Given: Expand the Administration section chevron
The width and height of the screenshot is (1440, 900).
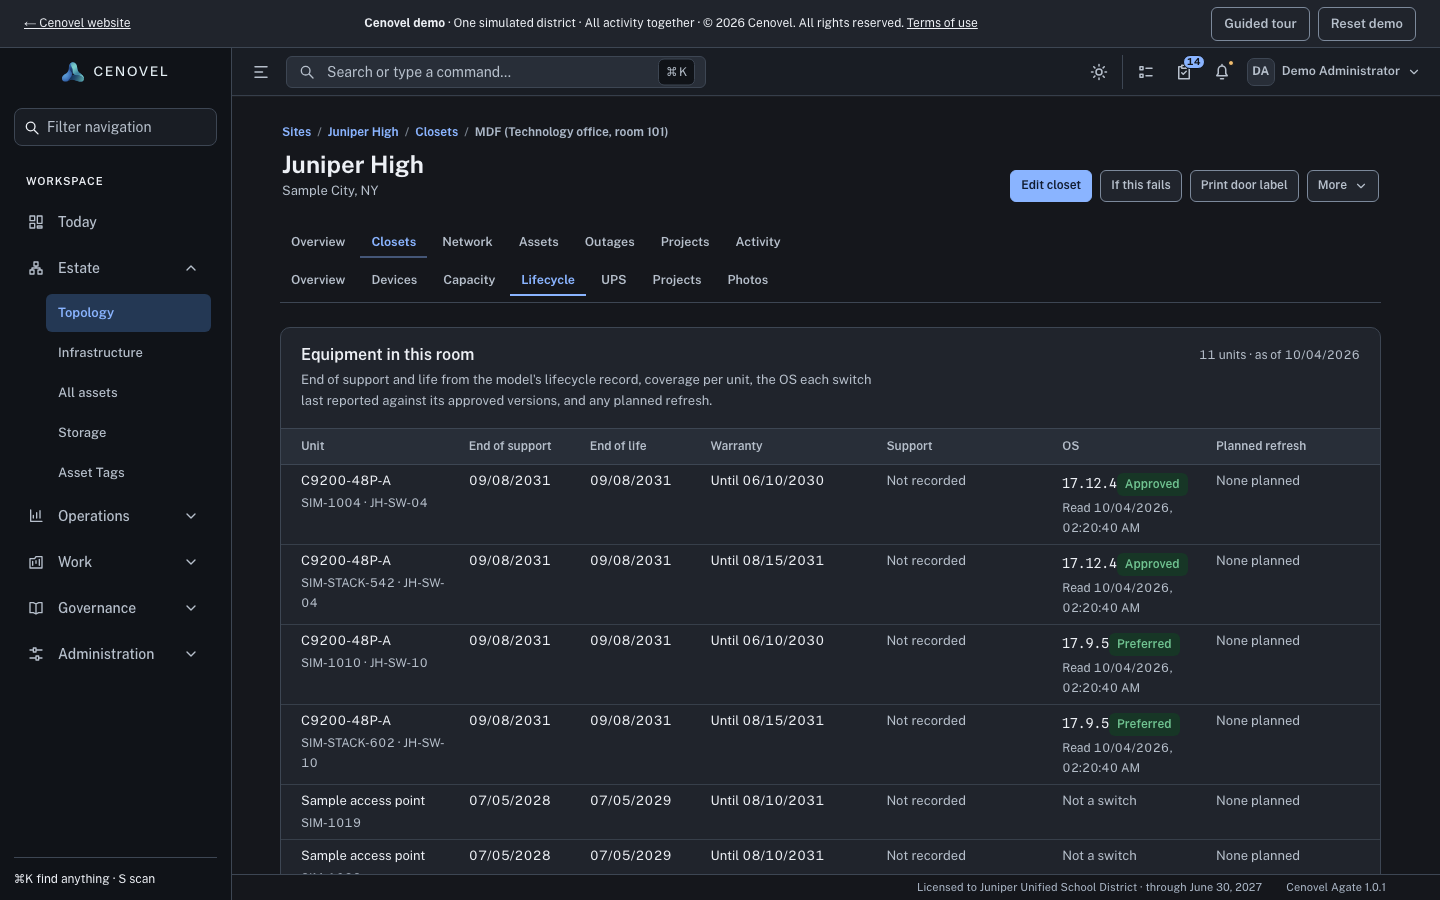Looking at the screenshot, I should point(191,654).
